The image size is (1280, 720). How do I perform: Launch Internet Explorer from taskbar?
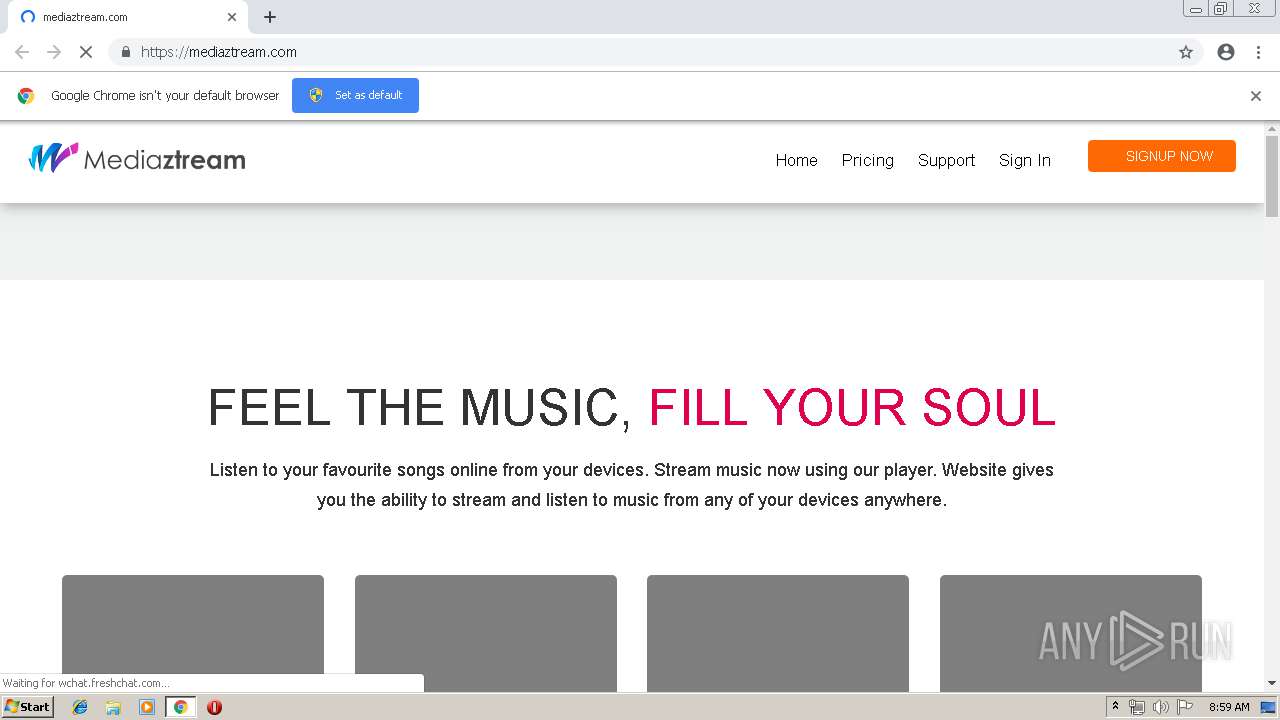point(80,707)
